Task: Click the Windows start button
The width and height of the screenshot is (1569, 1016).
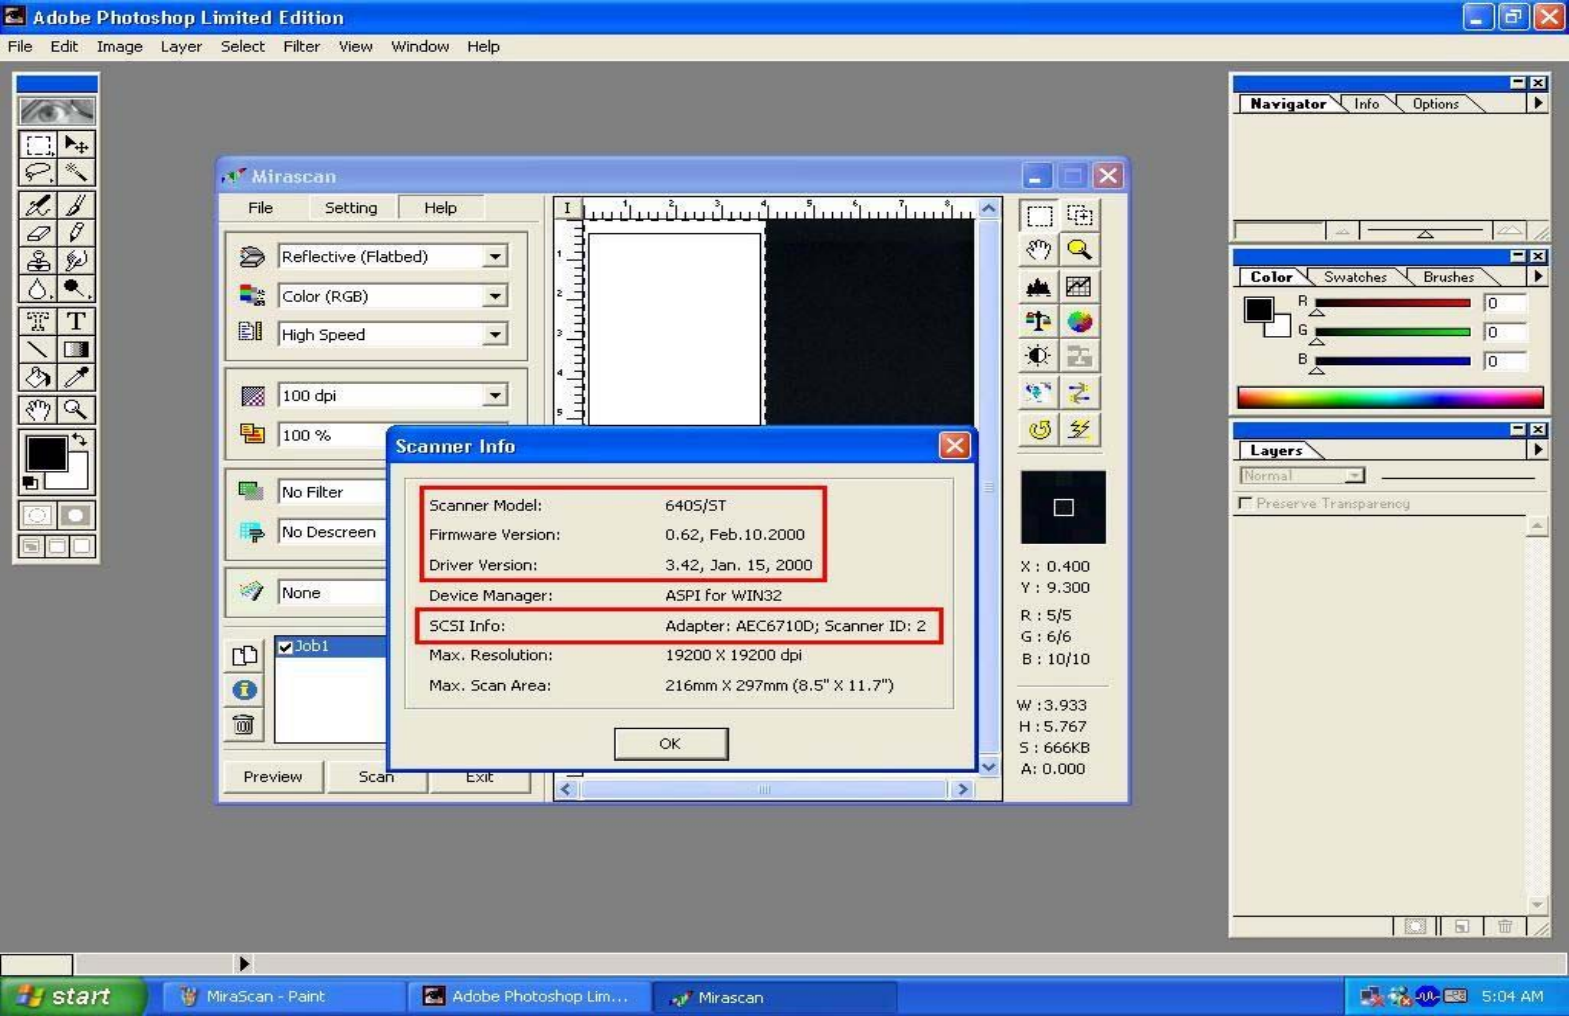Action: point(73,996)
